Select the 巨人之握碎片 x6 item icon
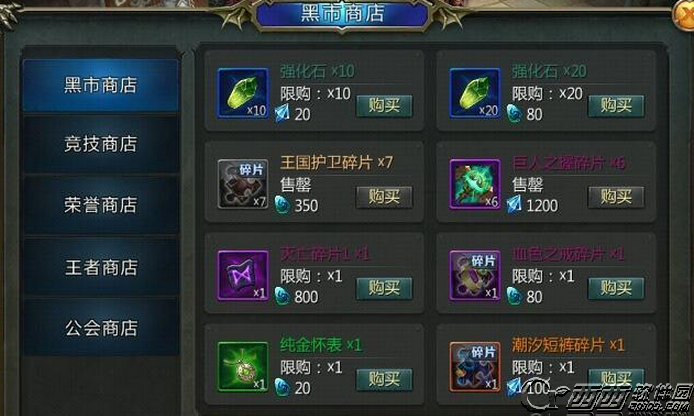Viewport: 694px width, 416px height. pyautogui.click(x=474, y=184)
